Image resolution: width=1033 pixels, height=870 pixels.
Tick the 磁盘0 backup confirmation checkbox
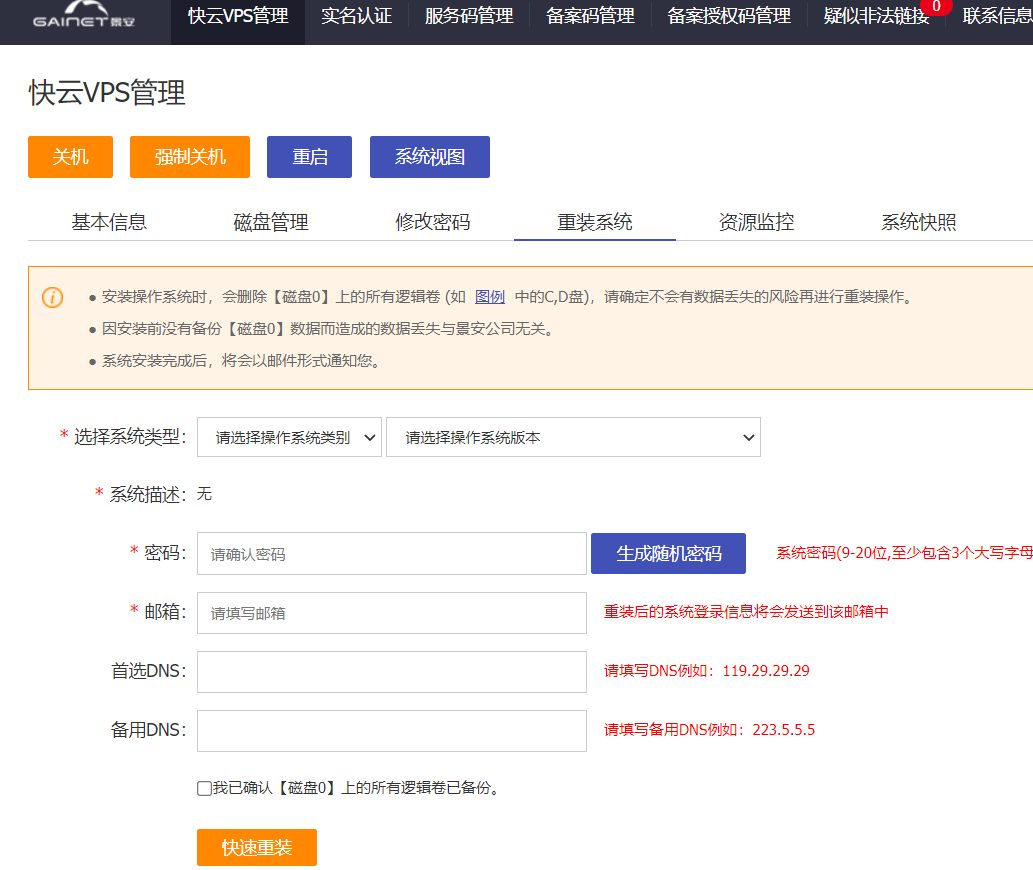tap(204, 788)
